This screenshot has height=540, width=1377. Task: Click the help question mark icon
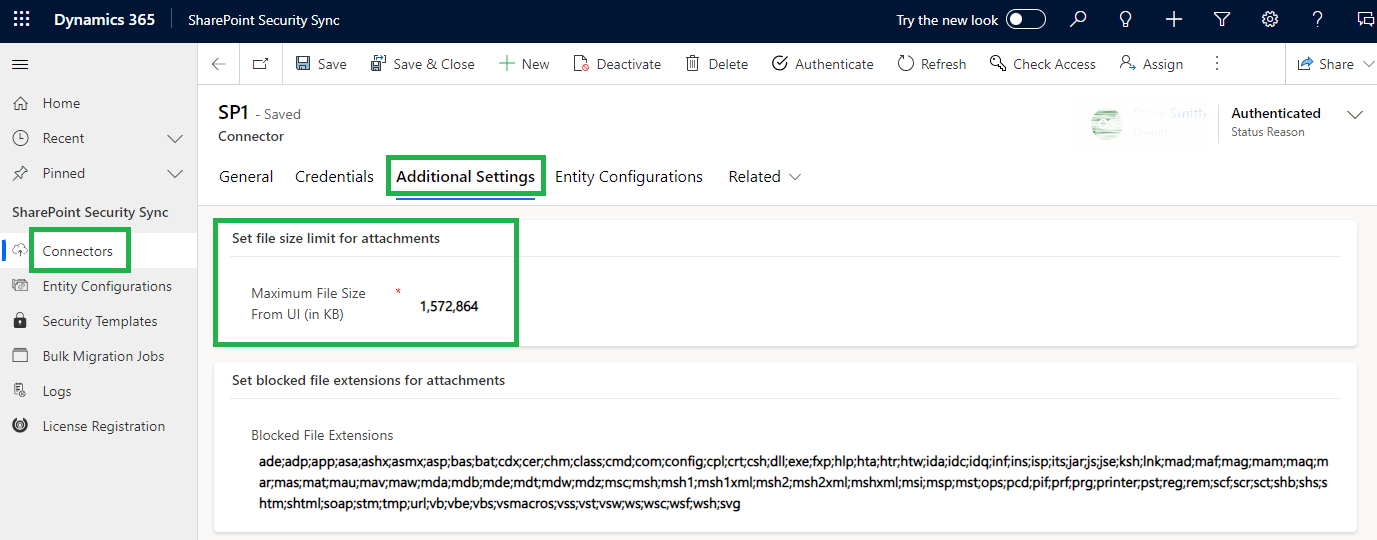[x=1318, y=20]
